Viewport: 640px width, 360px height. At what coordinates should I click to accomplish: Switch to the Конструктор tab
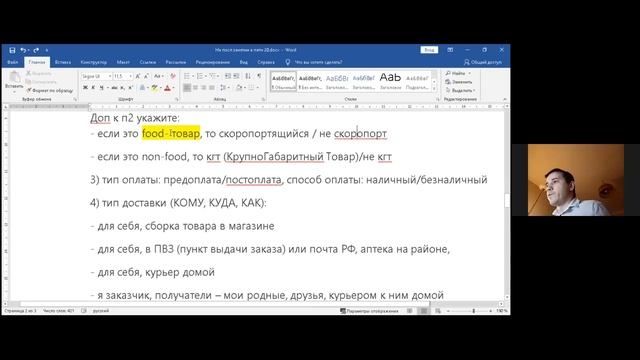93,62
